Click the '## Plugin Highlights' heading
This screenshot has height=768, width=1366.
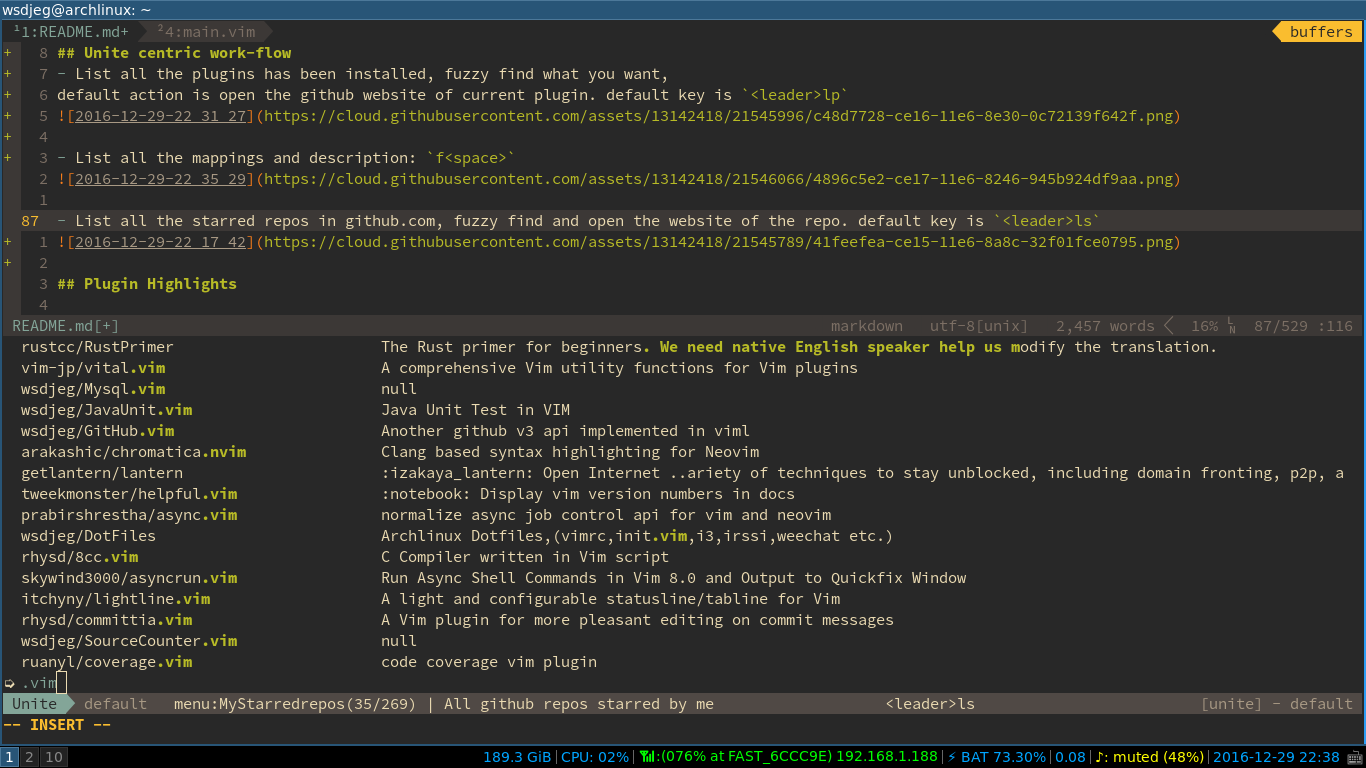[x=147, y=284]
